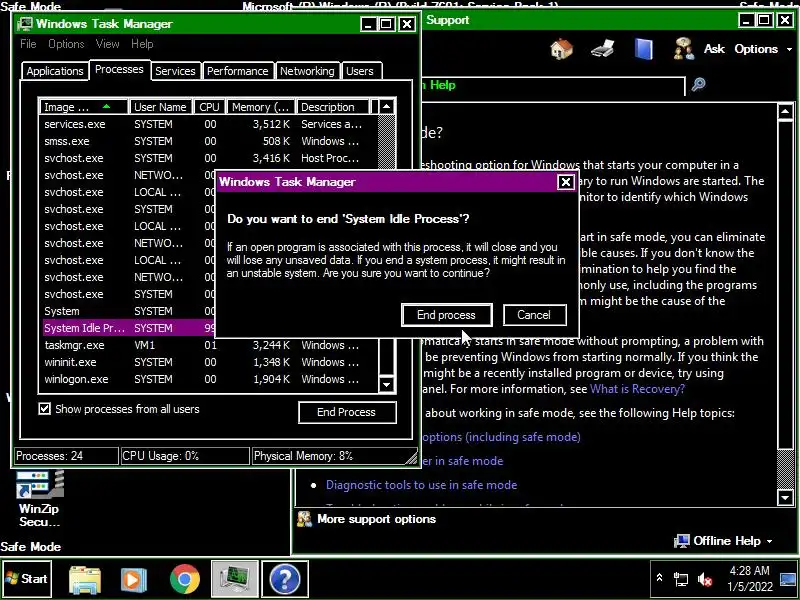Open the Offline Help dropdown
This screenshot has height=600, width=800.
(723, 541)
